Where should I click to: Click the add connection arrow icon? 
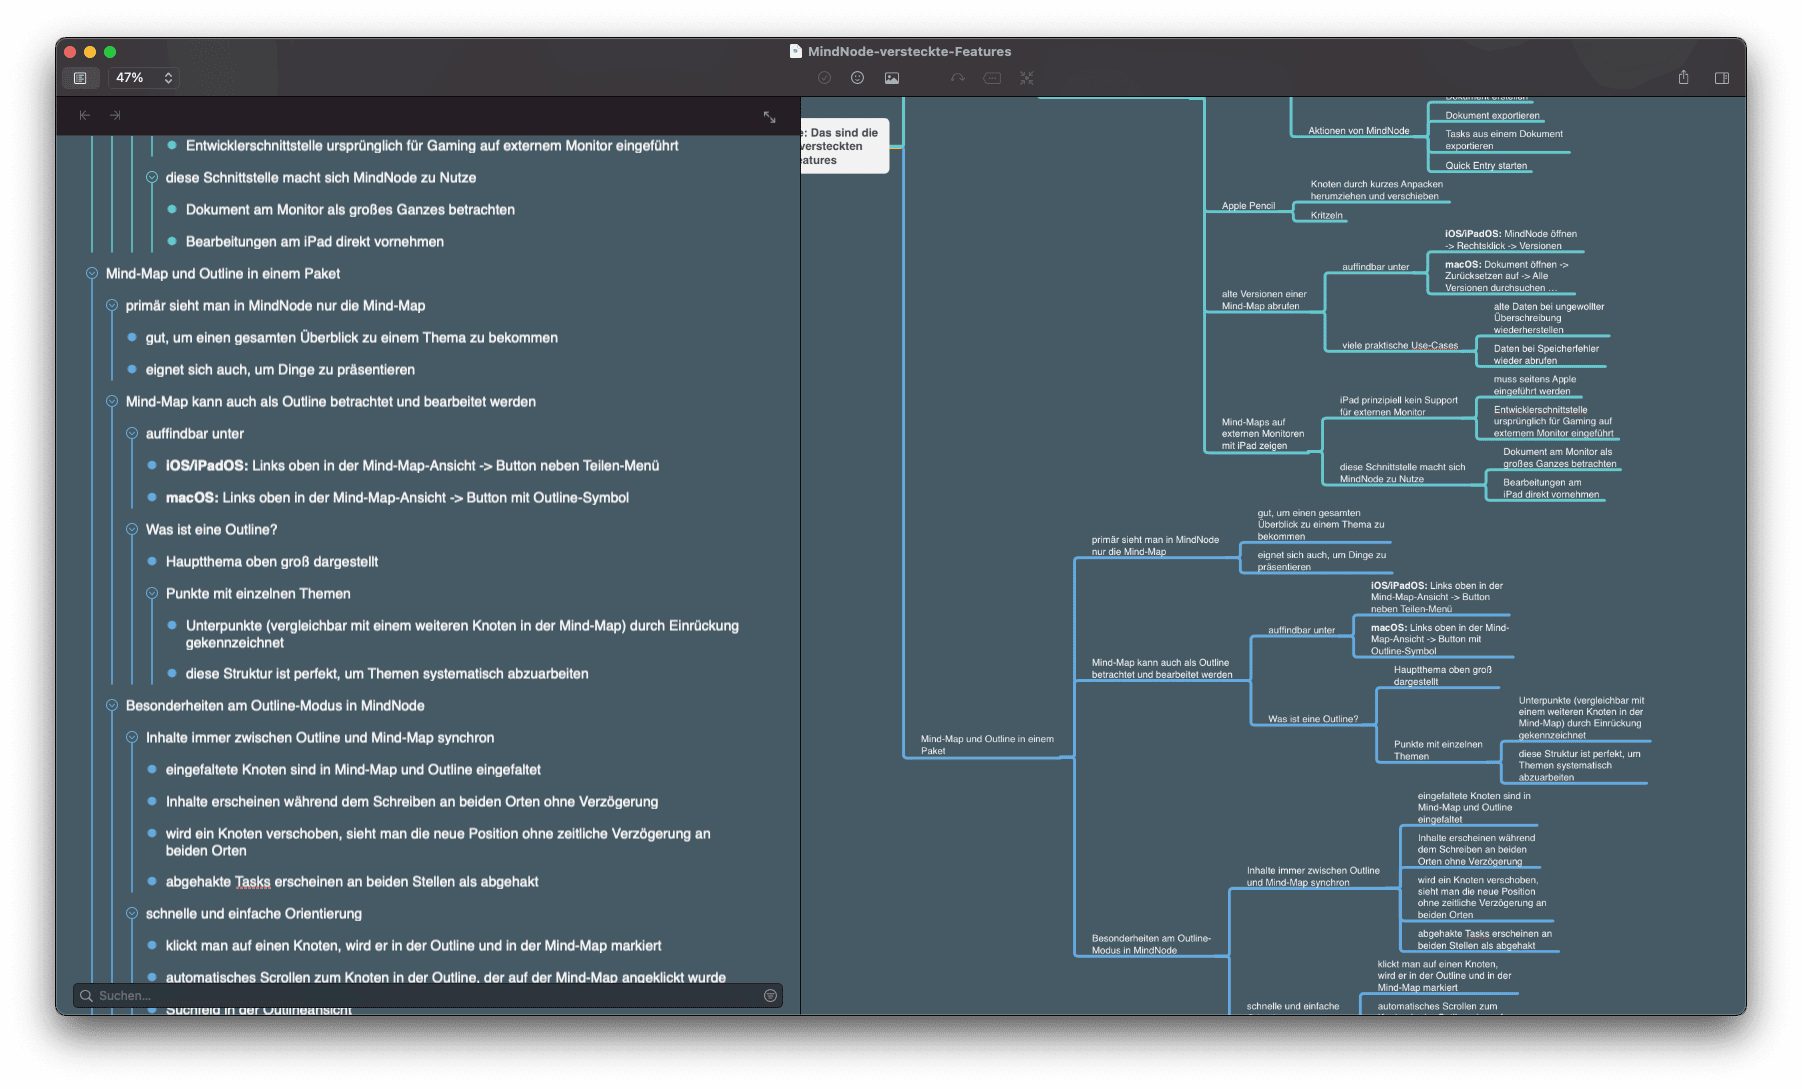[x=958, y=78]
